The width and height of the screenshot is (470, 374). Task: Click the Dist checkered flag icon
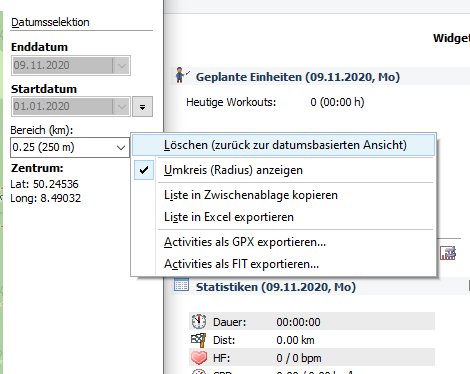199,340
